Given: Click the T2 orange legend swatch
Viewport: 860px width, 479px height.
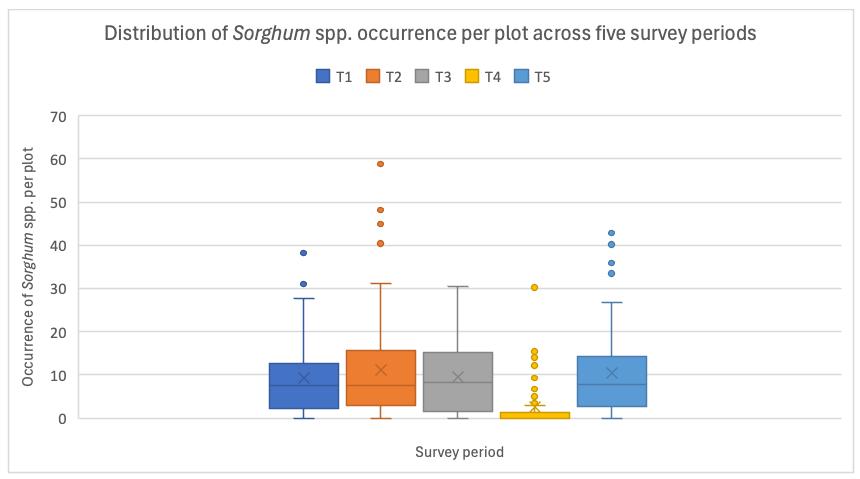Looking at the screenshot, I should (373, 76).
